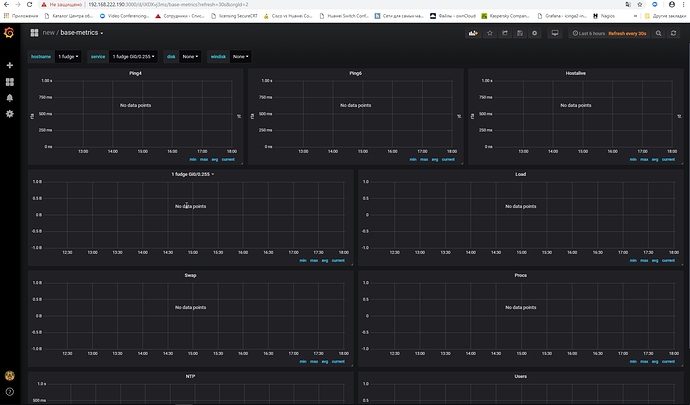
Task: Open dashboard settings gear in top toolbar
Action: coord(536,33)
